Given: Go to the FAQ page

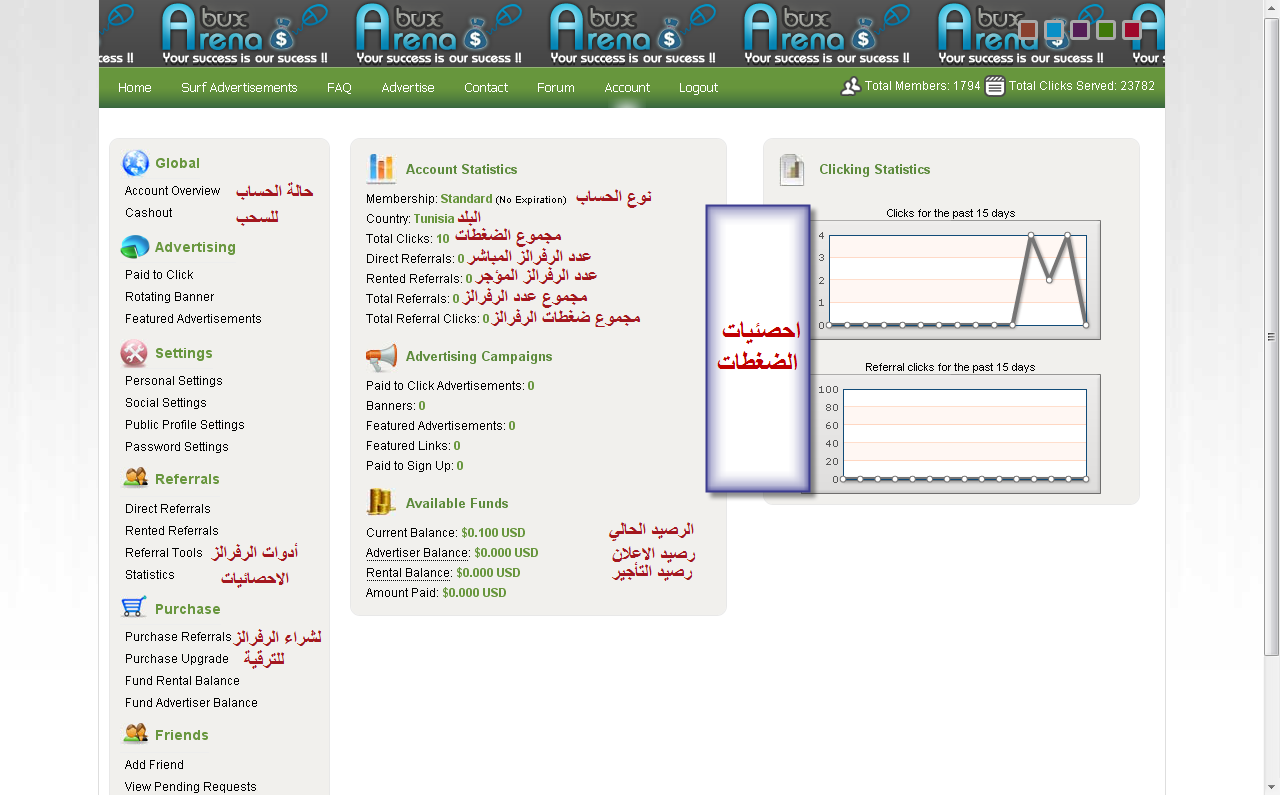Looking at the screenshot, I should 339,88.
